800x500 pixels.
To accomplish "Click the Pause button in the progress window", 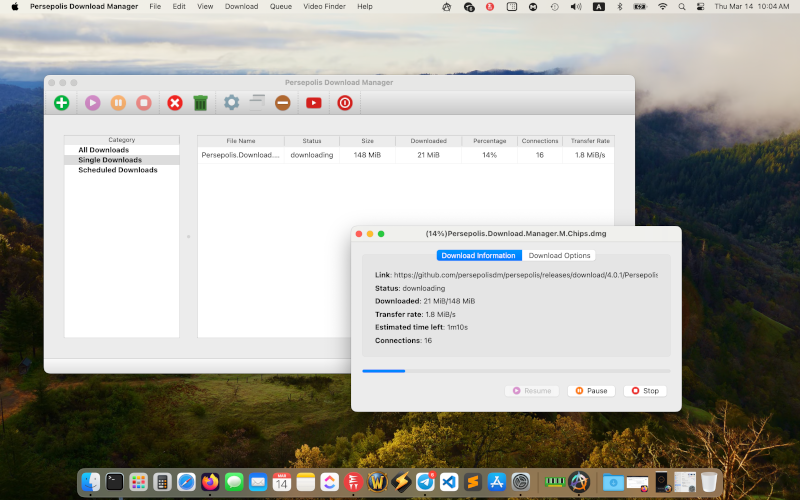I will 591,391.
